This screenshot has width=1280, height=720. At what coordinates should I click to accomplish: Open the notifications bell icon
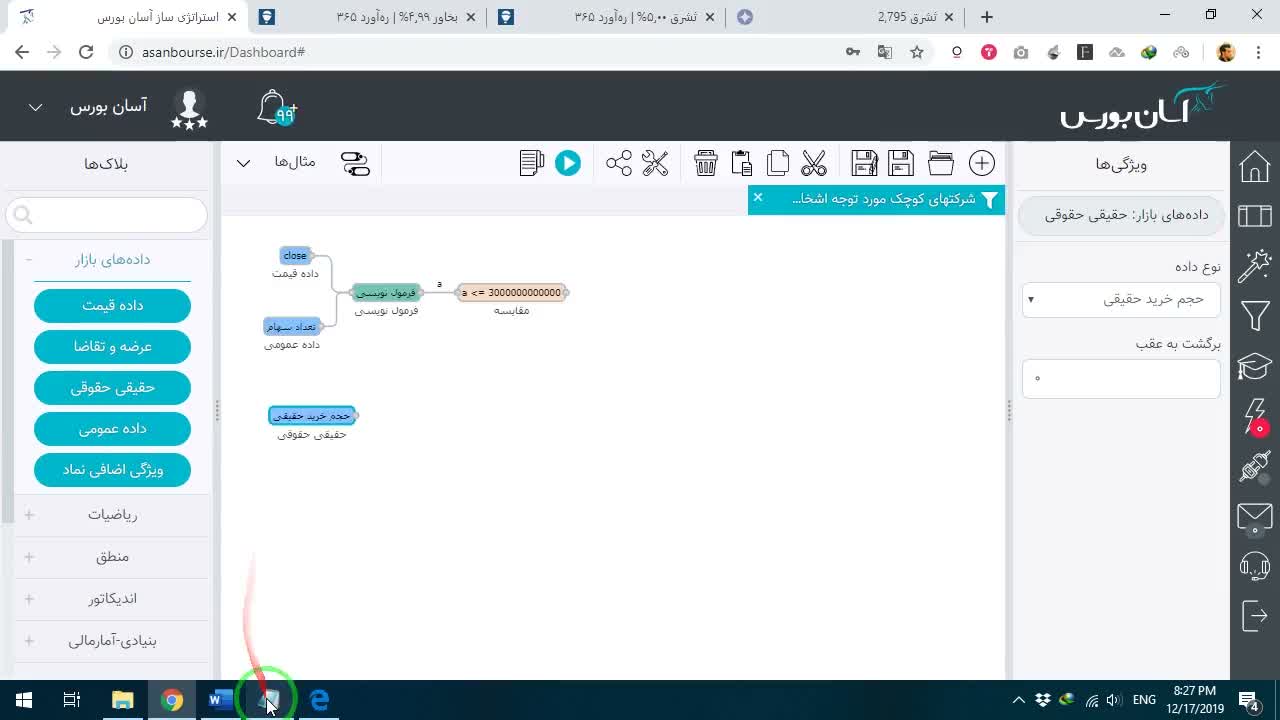275,108
